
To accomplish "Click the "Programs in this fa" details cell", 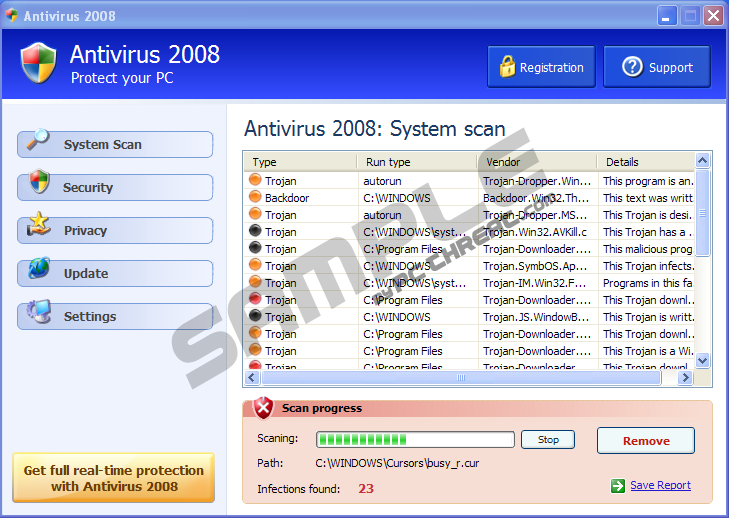I will pyautogui.click(x=647, y=283).
